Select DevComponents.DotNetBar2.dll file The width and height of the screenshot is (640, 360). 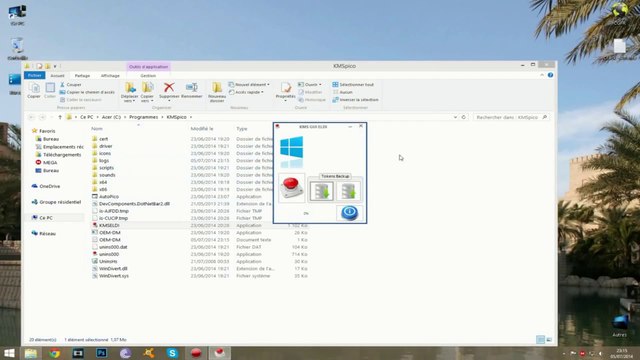(131, 204)
